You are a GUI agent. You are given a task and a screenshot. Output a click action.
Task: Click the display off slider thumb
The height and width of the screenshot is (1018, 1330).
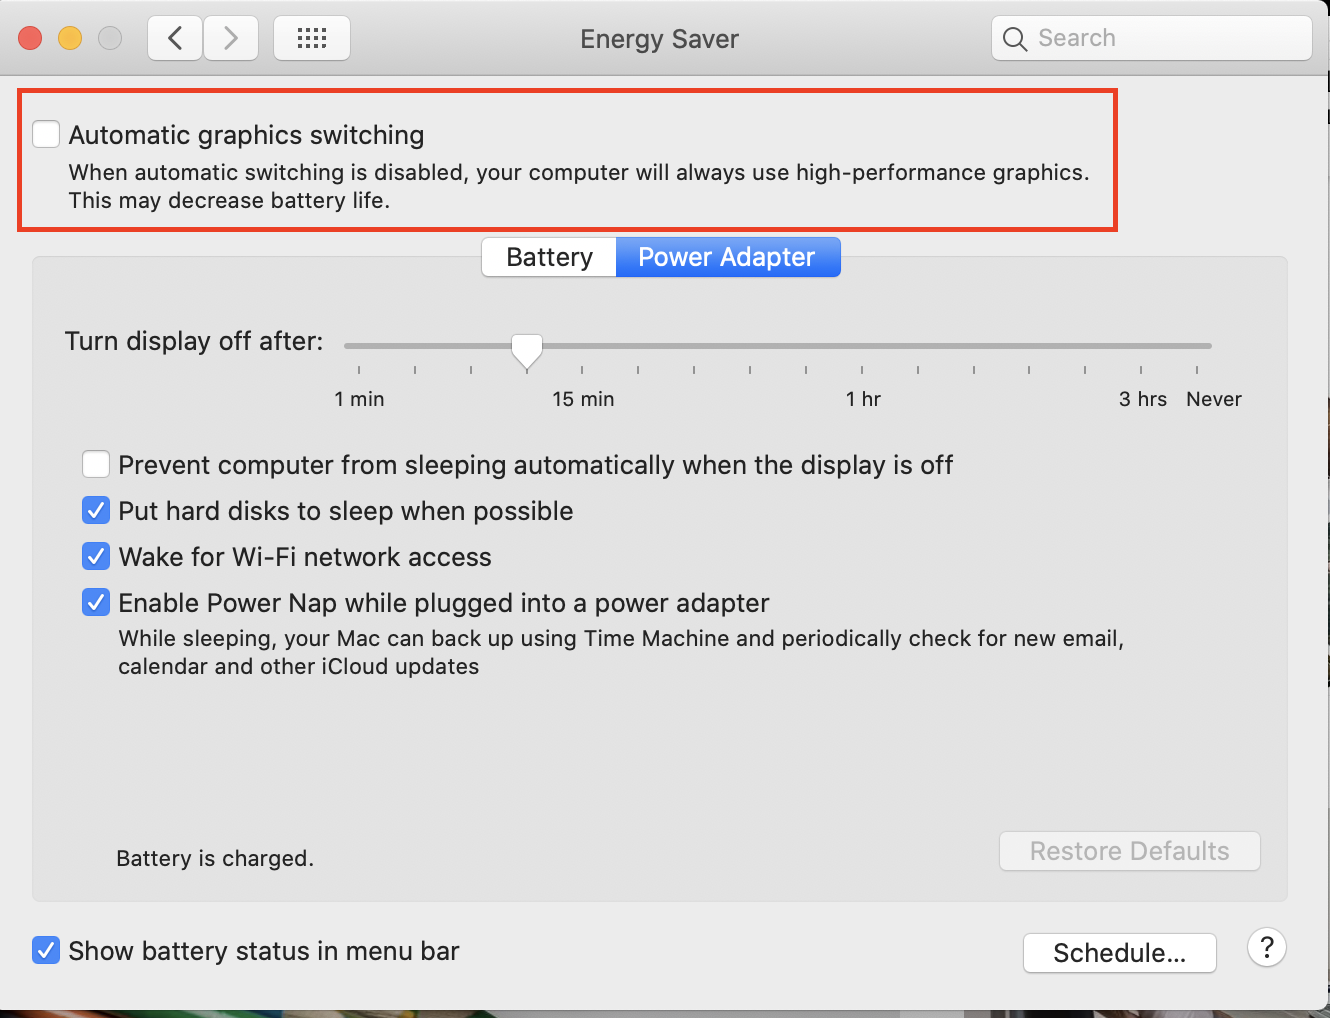(527, 350)
